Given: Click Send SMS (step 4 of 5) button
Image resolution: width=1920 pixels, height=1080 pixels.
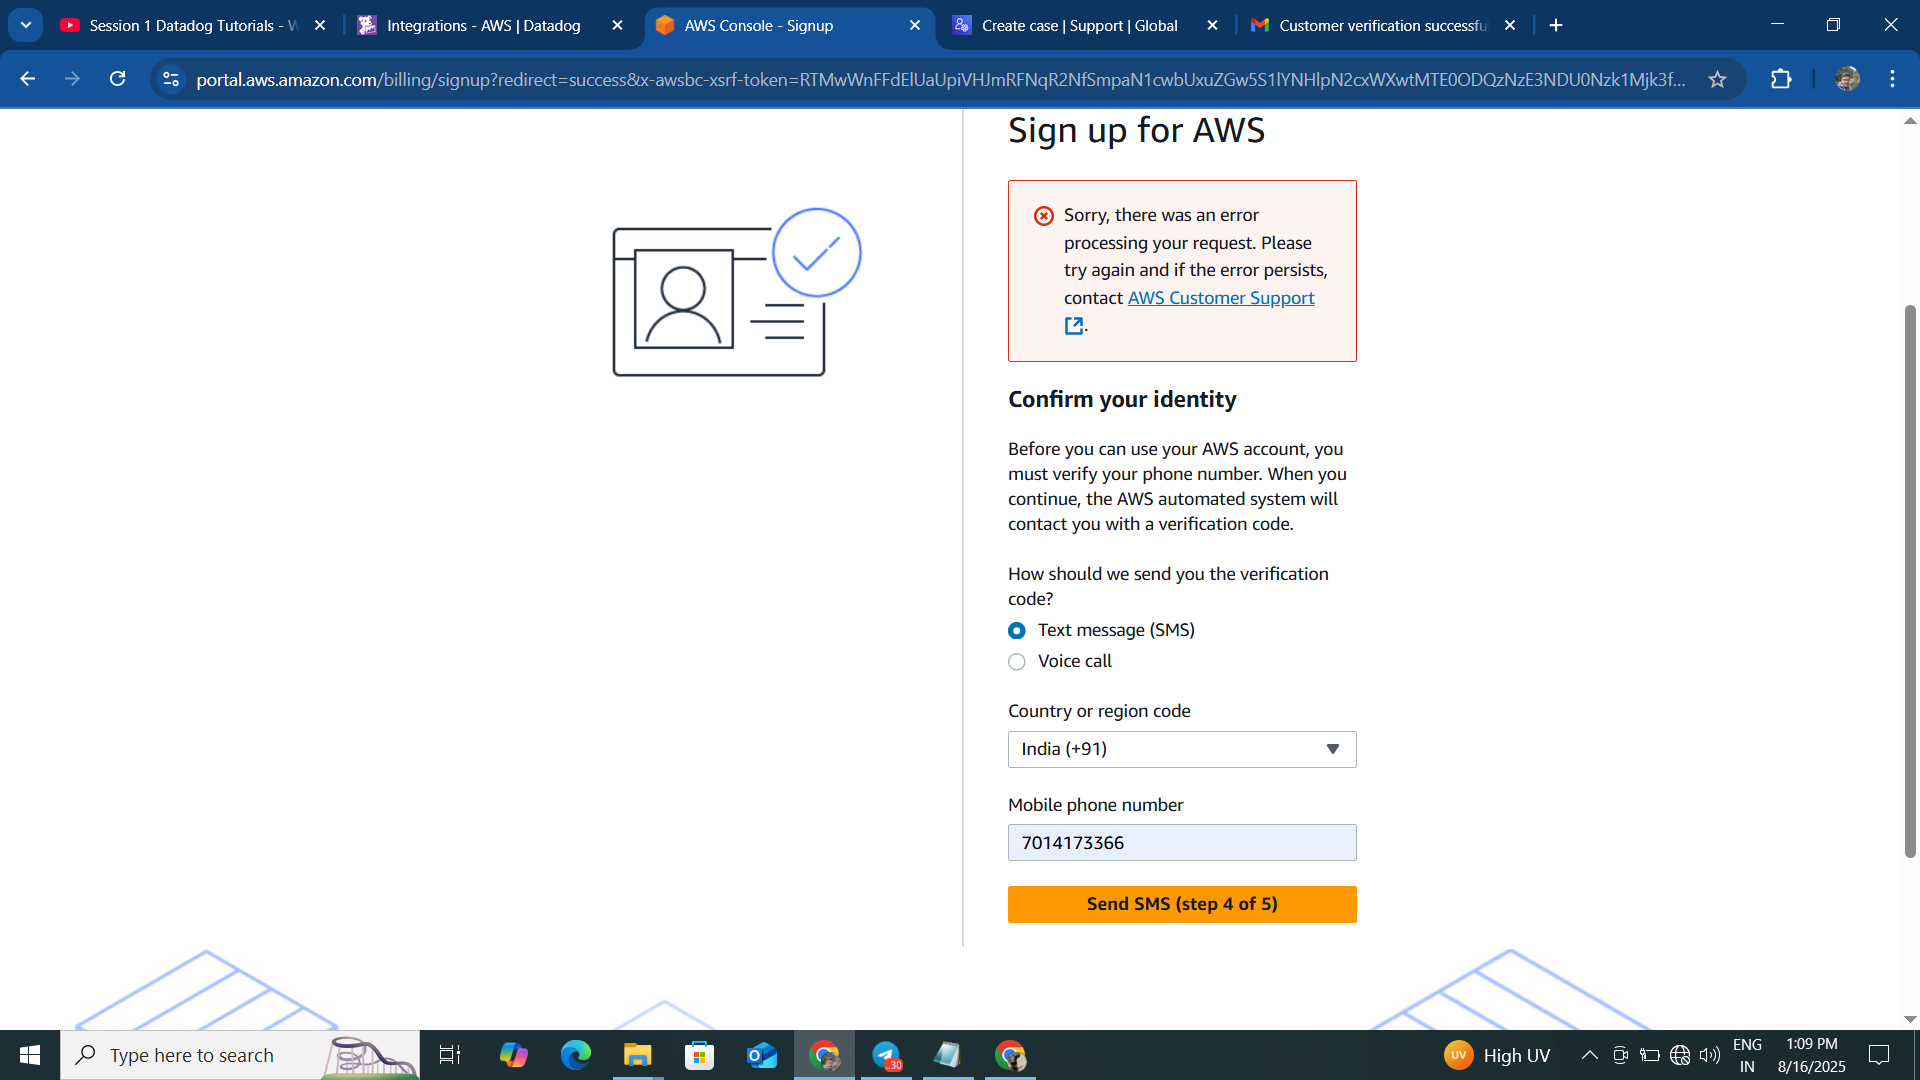Looking at the screenshot, I should click(x=1181, y=904).
